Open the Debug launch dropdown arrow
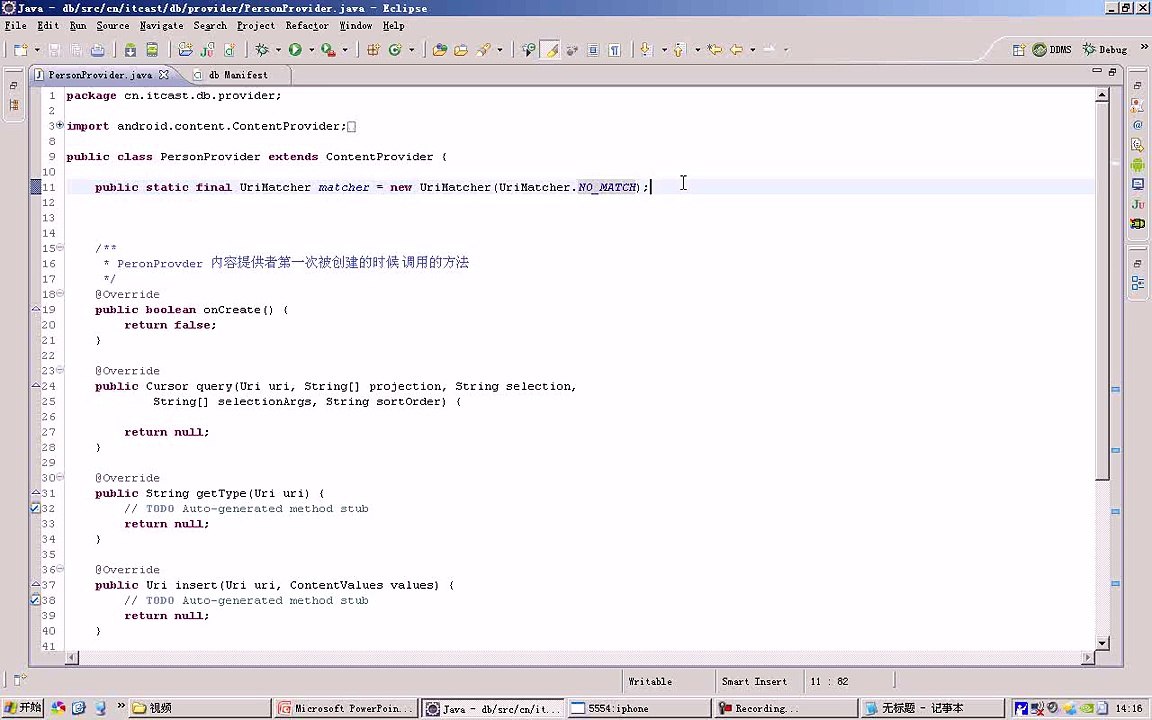Screen dimensions: 1152x720 (278, 50)
